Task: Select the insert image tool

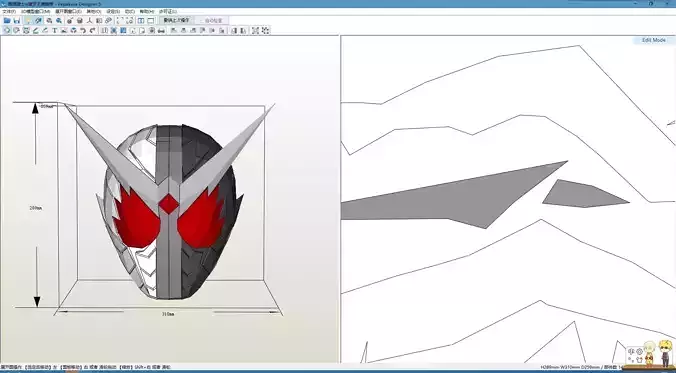Action: click(64, 30)
